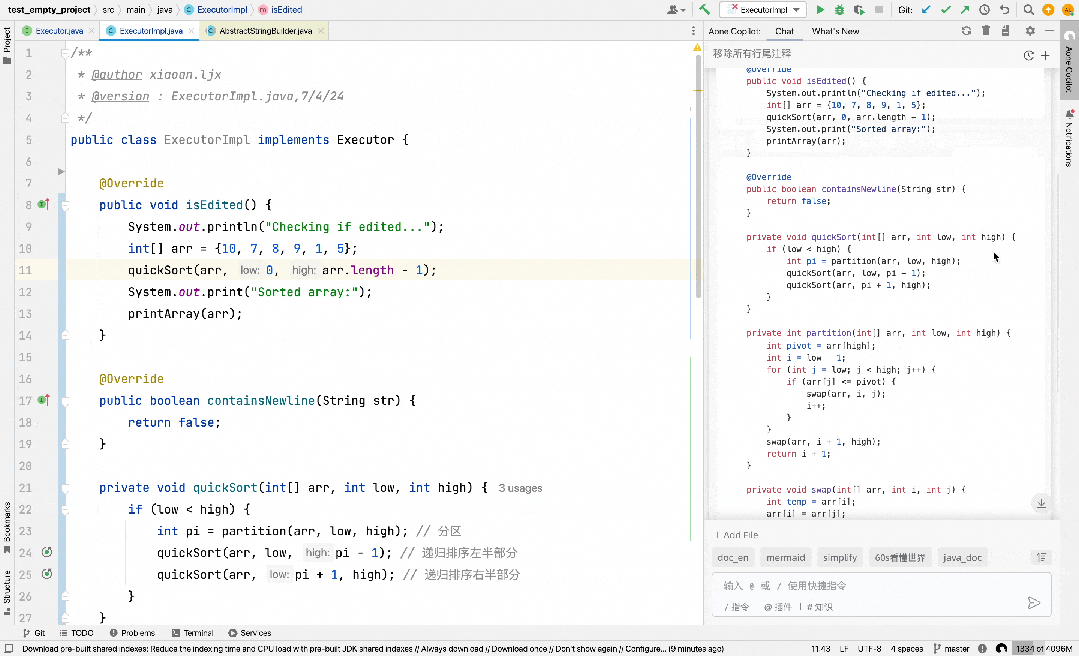Toggle the Git tool window button
This screenshot has width=1079, height=656.
point(34,633)
